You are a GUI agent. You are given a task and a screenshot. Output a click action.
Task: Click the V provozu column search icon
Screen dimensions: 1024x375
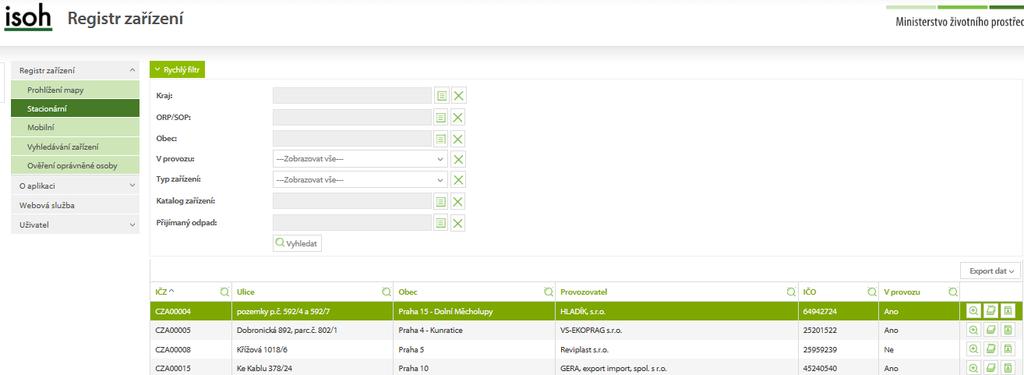point(953,292)
